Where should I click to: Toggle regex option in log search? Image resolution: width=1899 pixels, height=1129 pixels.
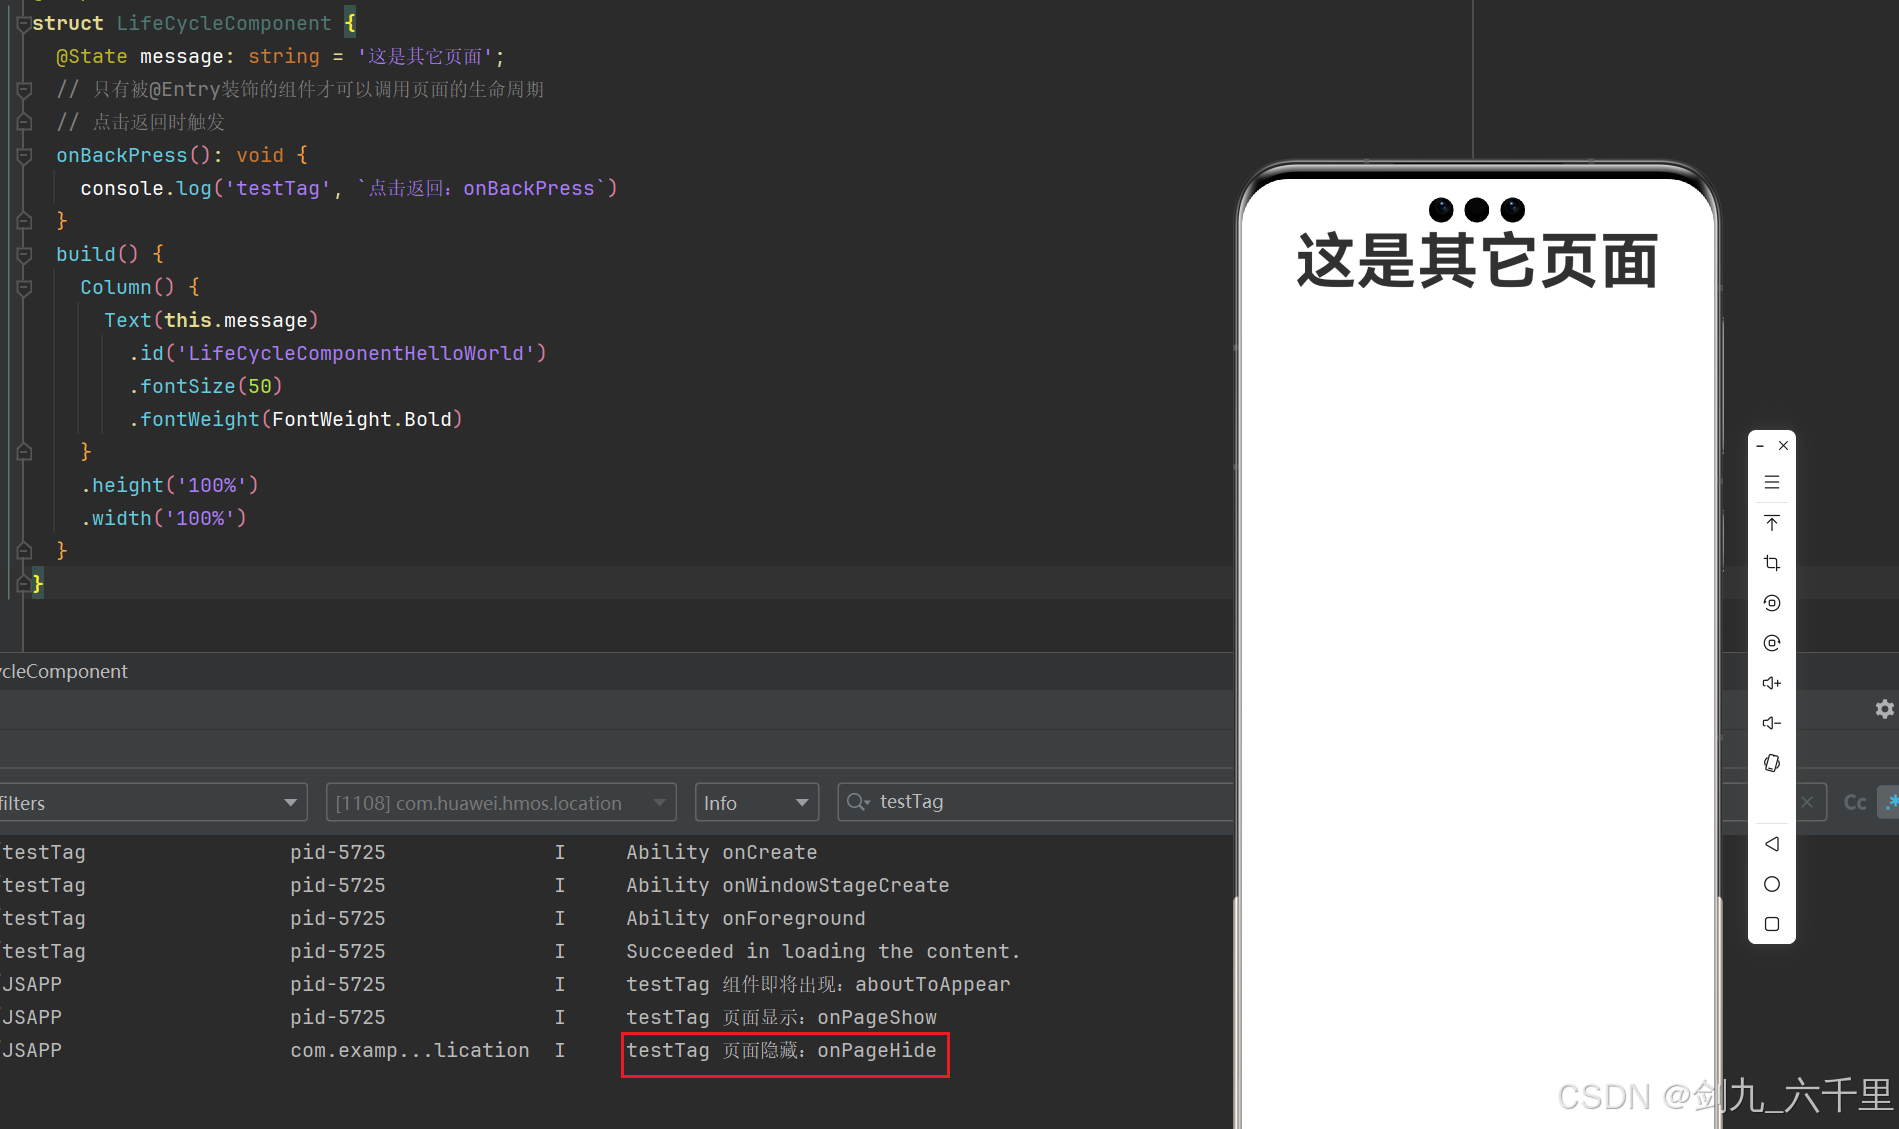[x=1890, y=802]
